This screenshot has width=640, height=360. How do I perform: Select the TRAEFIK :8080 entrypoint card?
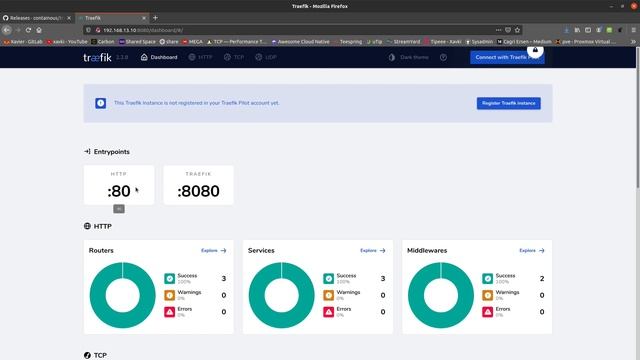pyautogui.click(x=198, y=185)
